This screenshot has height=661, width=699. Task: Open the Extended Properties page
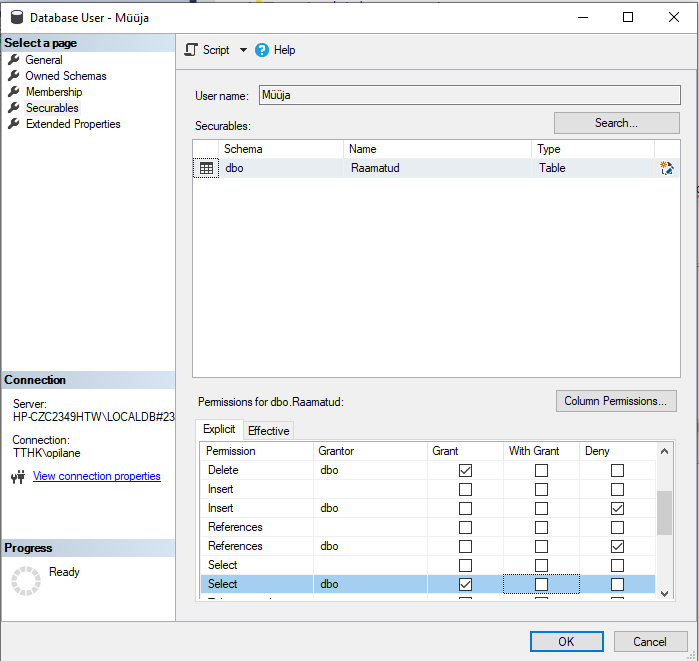pos(73,124)
